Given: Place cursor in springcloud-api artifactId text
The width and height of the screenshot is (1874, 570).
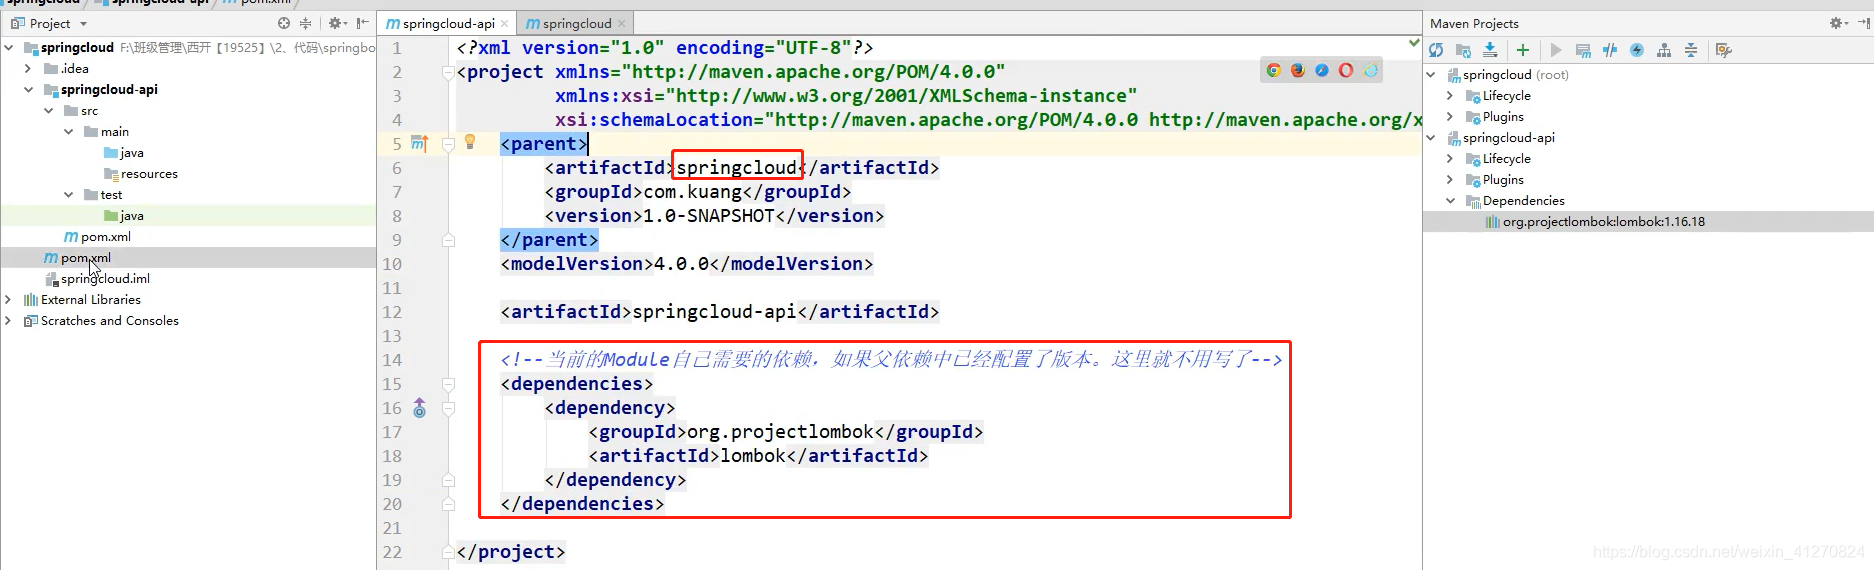Looking at the screenshot, I should [714, 312].
